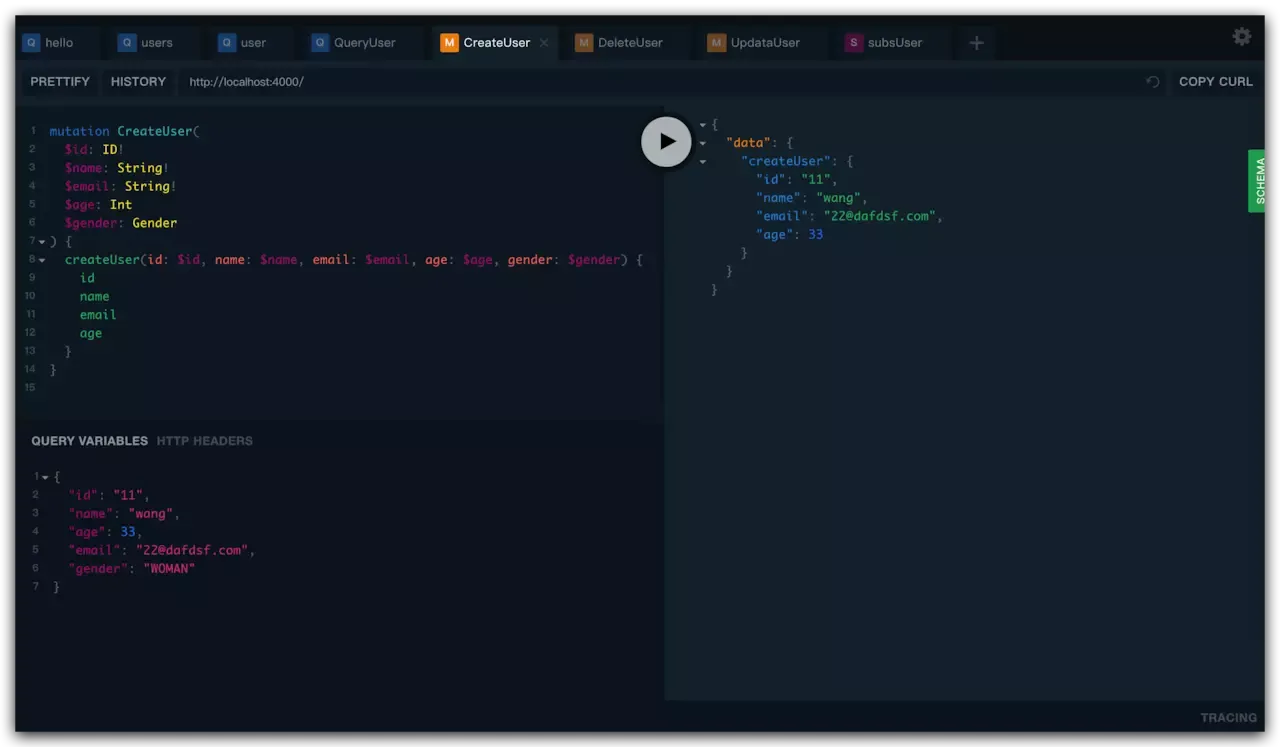Screen dimensions: 1280x747
Task: Collapse the "createUser" node in response
Action: [x=703, y=161]
